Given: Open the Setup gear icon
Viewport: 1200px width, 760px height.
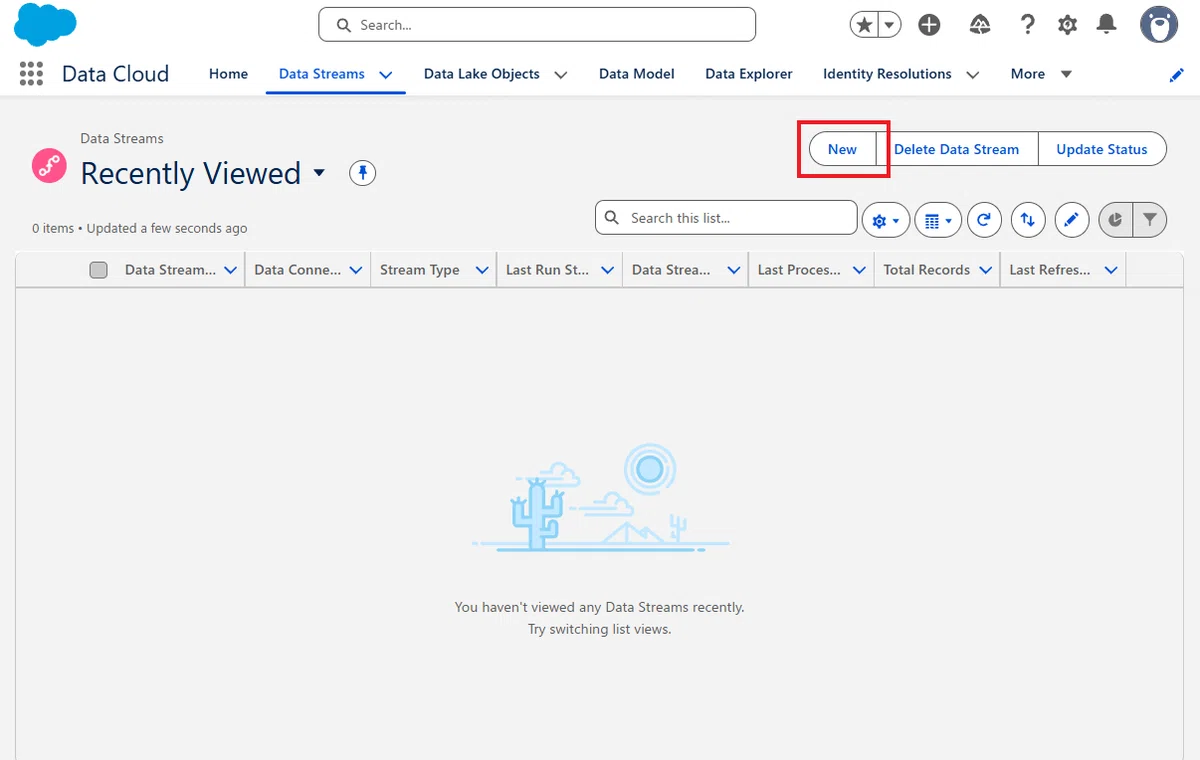Looking at the screenshot, I should click(1067, 25).
